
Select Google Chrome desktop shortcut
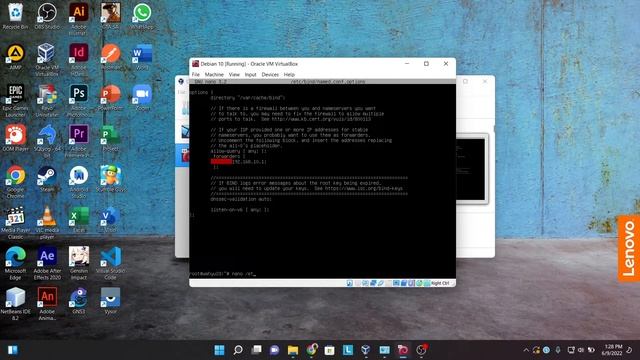click(16, 182)
